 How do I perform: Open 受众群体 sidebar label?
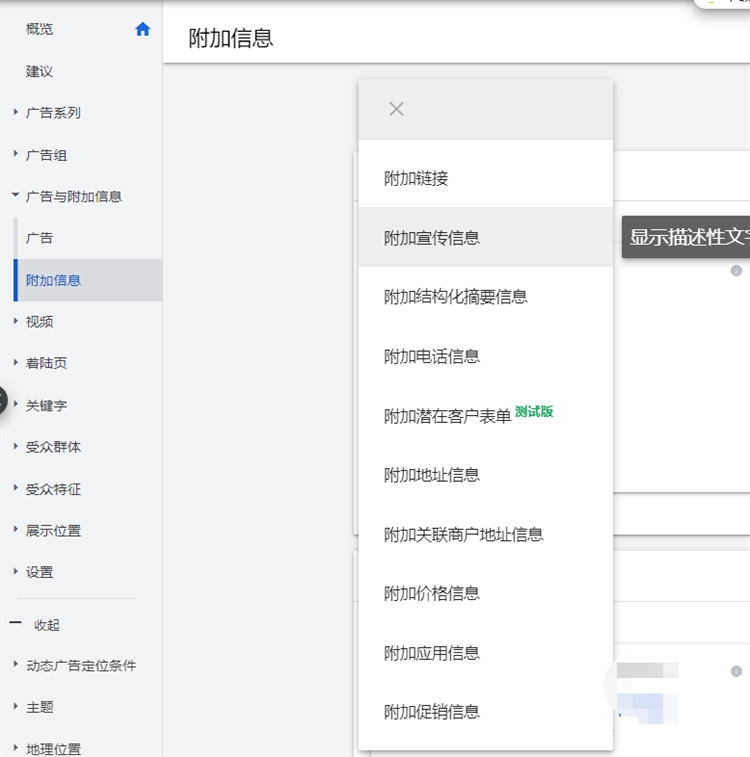(x=53, y=447)
